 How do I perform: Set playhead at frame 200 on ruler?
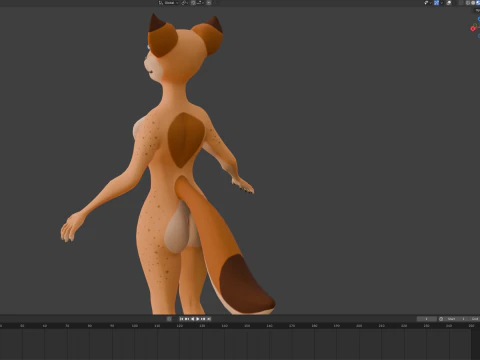(359, 326)
